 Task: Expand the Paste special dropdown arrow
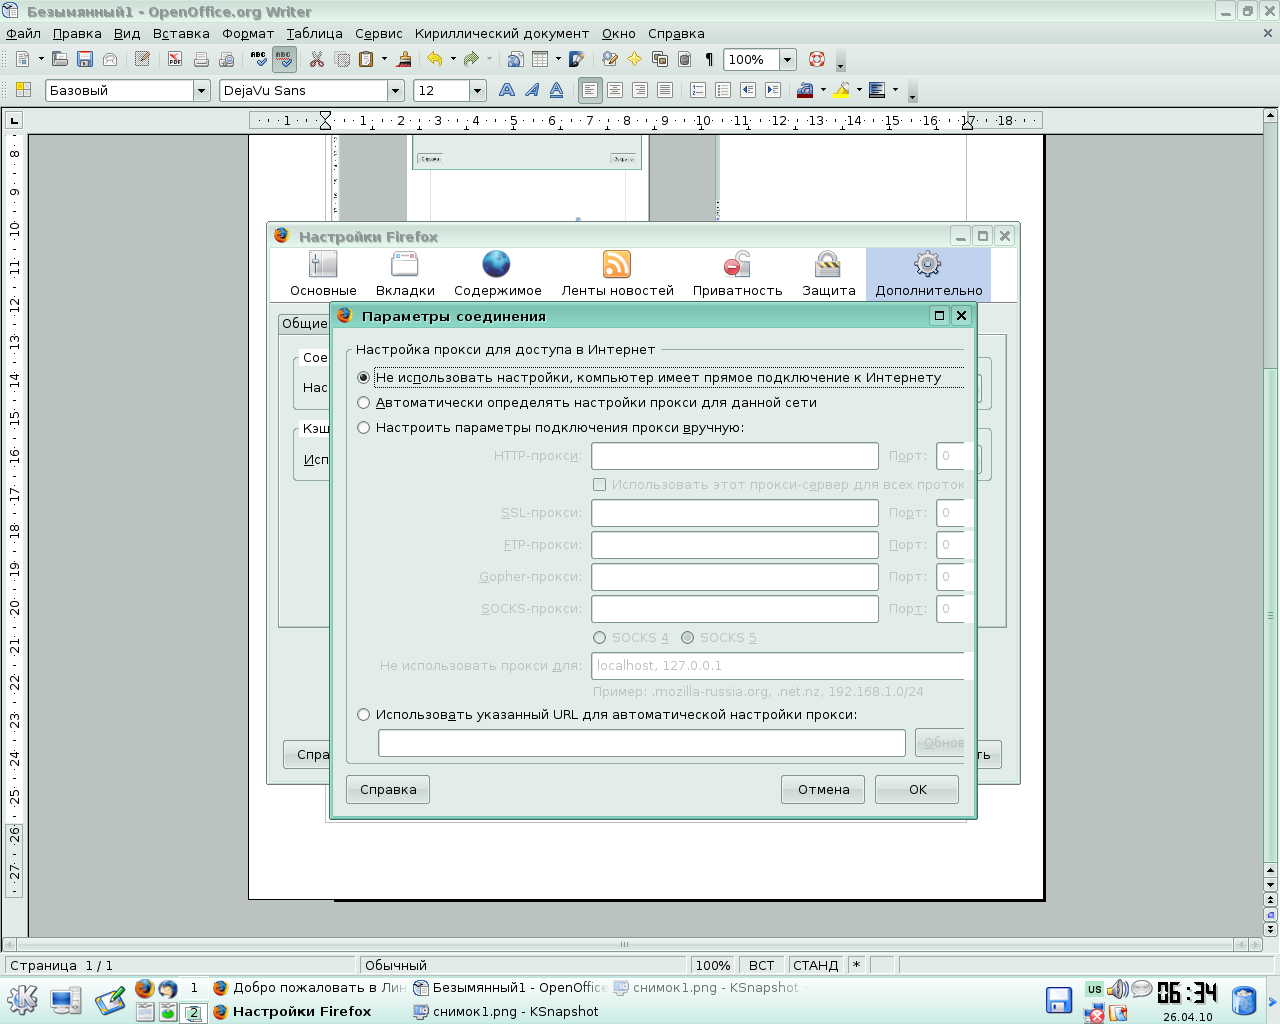[x=384, y=59]
